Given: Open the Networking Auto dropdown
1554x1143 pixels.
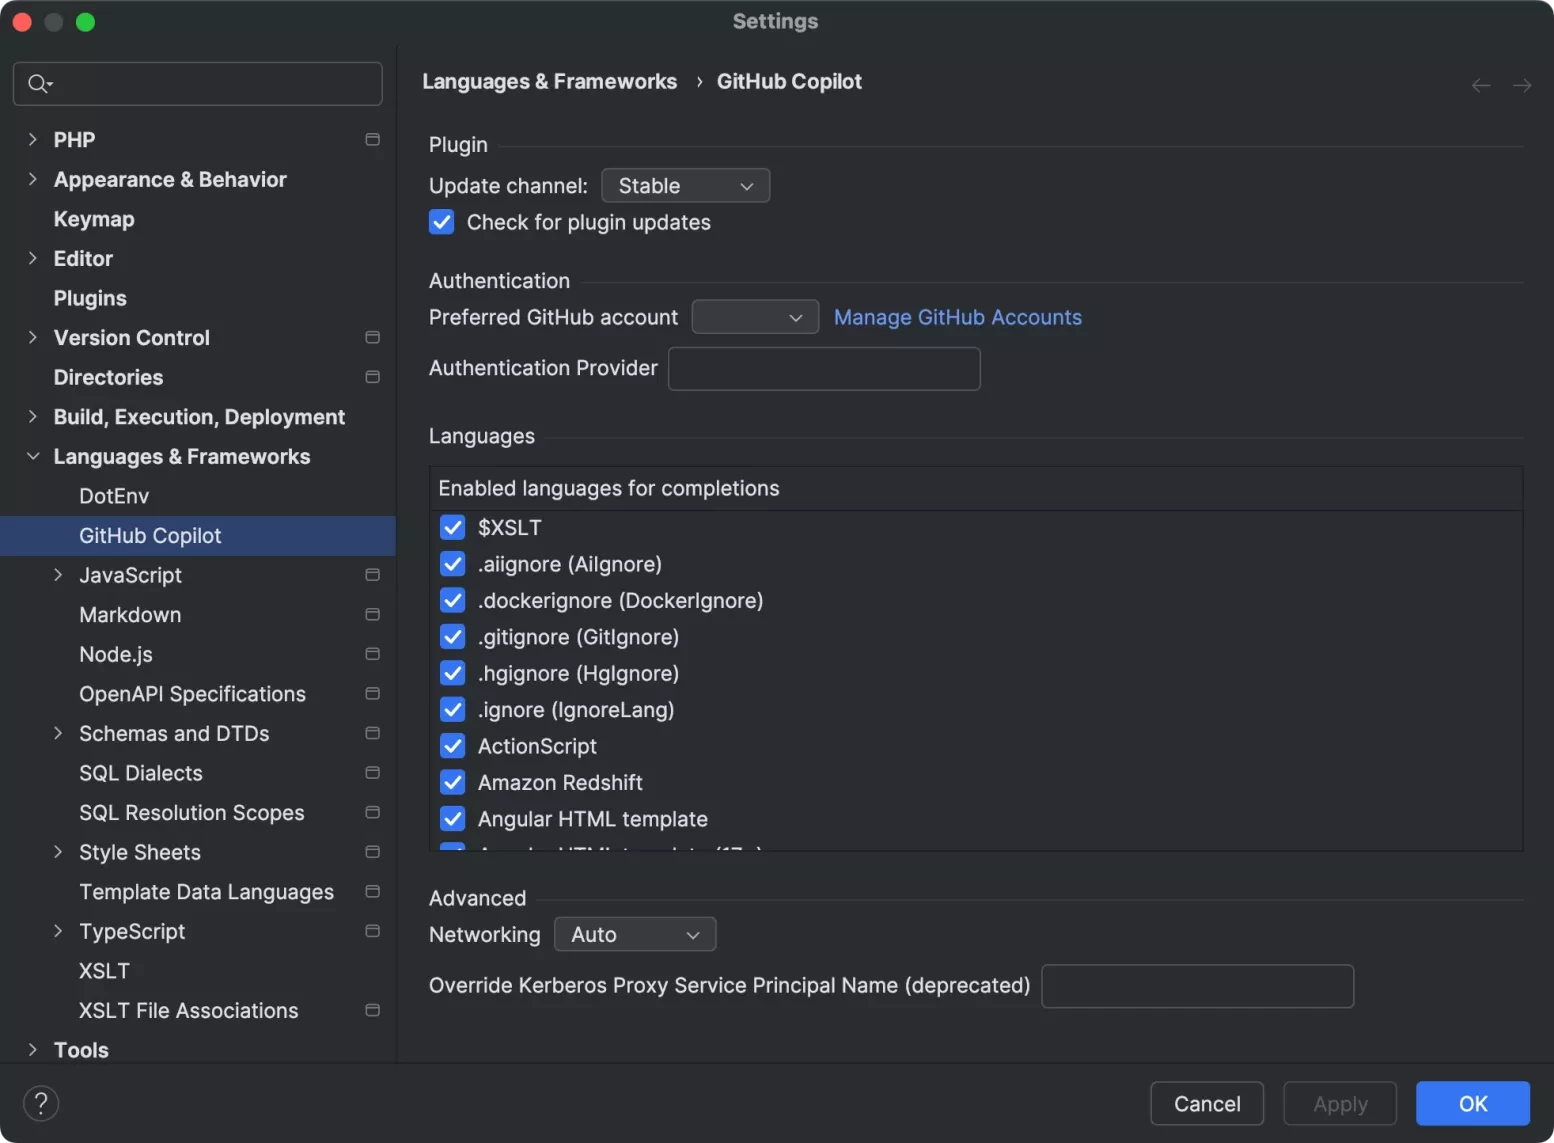Looking at the screenshot, I should coord(635,935).
